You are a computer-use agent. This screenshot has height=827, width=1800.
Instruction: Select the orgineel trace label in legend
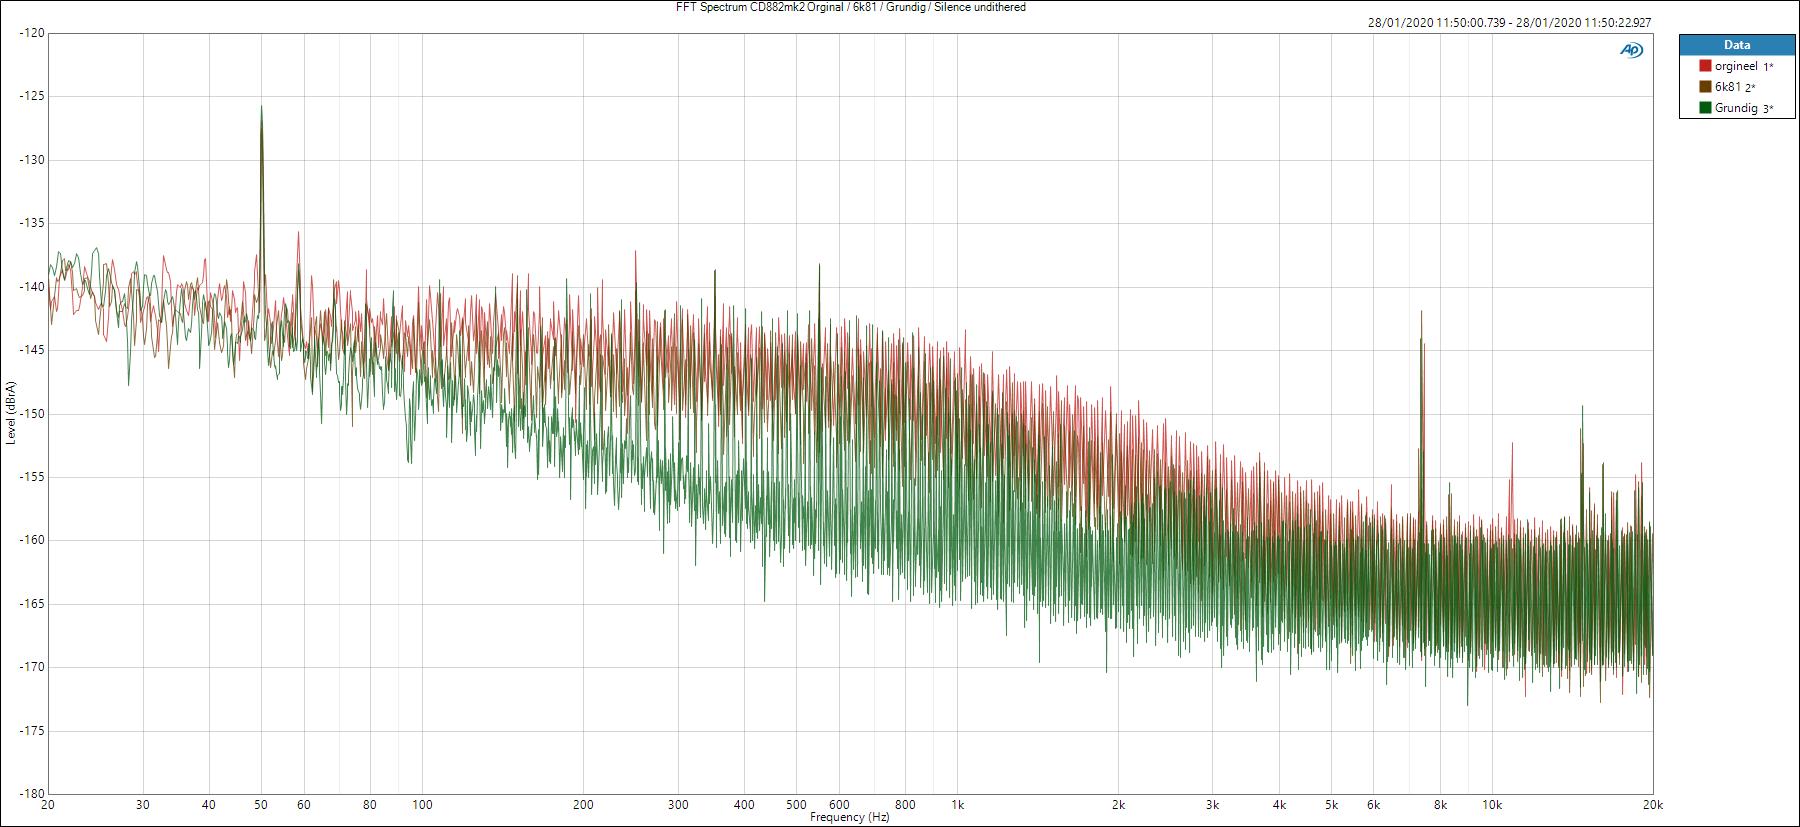coord(1736,66)
